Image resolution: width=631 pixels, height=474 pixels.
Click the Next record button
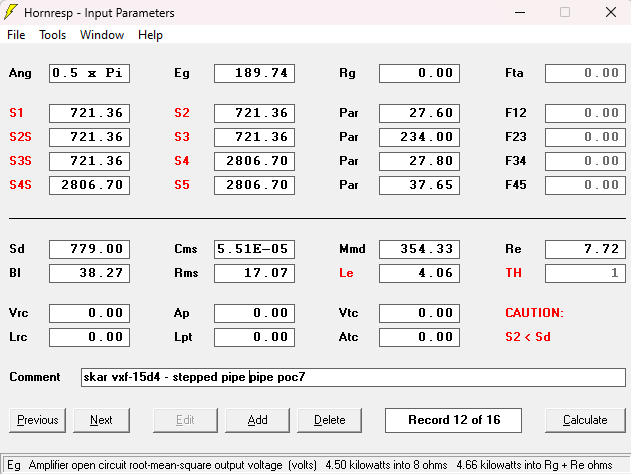101,420
